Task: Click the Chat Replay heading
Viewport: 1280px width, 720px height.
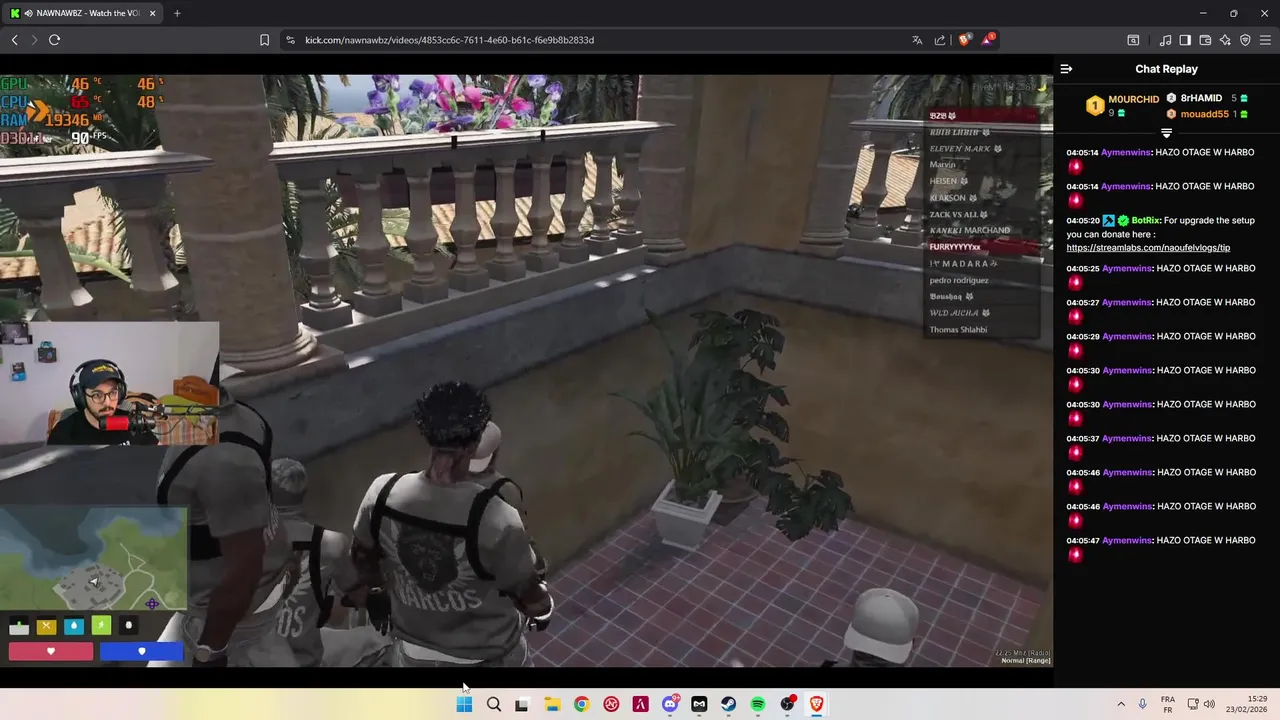Action: [1166, 69]
